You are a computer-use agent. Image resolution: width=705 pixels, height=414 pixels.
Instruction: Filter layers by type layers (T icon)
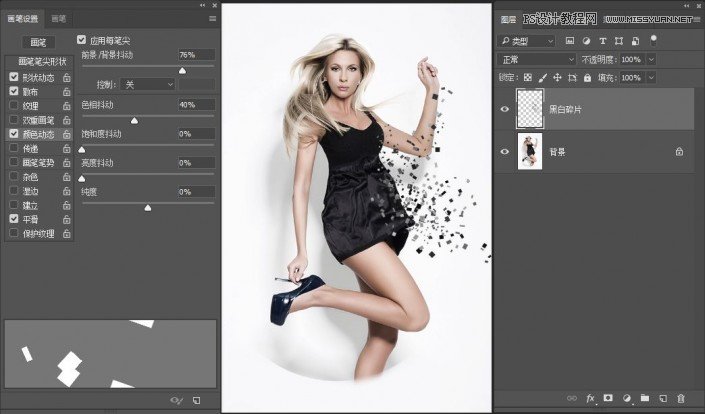pos(603,41)
